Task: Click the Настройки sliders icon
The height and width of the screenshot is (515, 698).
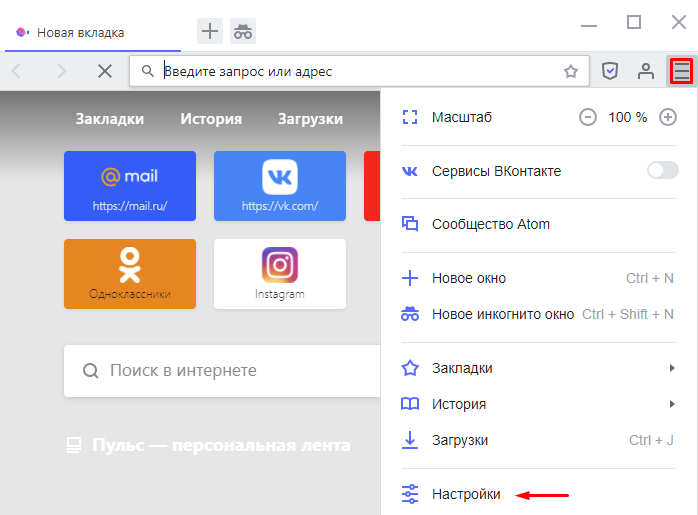Action: 410,494
